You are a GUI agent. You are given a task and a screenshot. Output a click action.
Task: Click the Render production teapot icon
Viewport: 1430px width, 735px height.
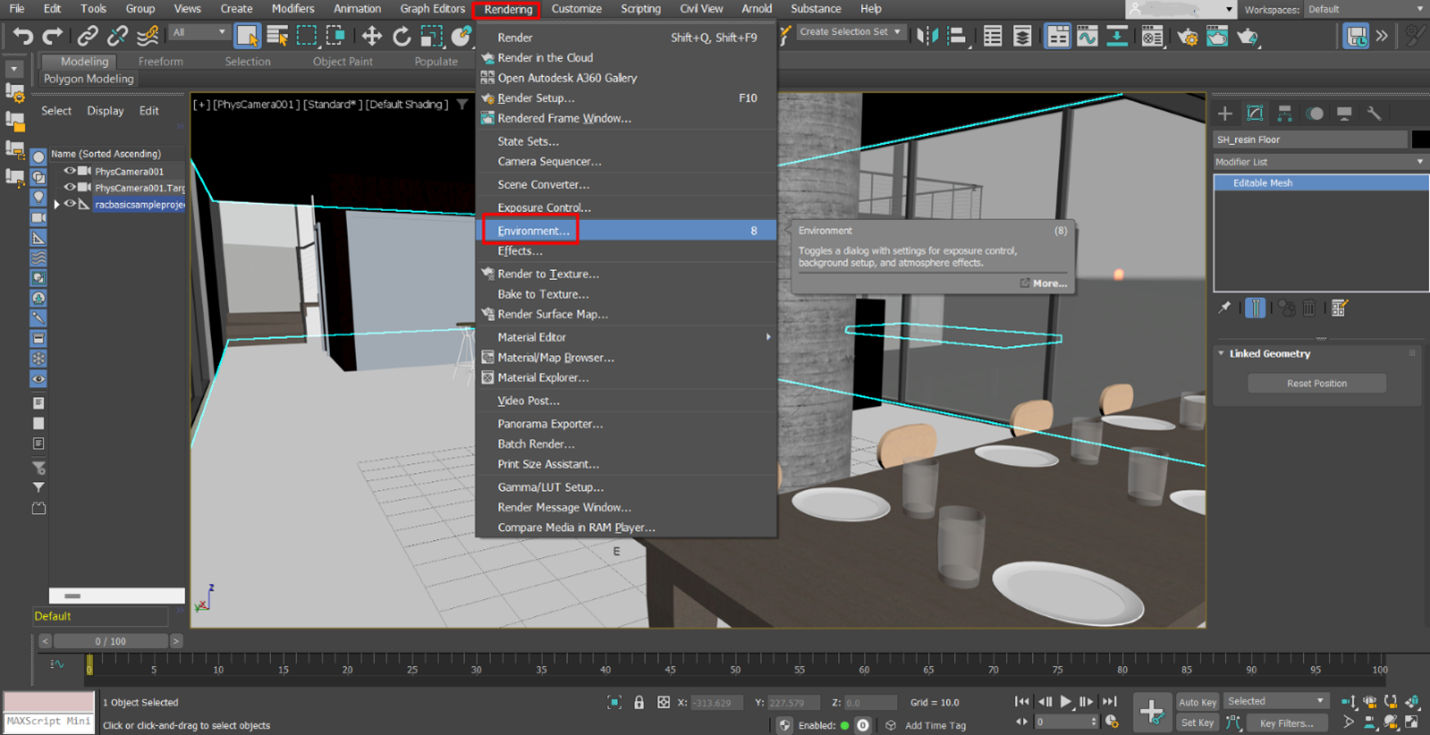pos(1246,37)
